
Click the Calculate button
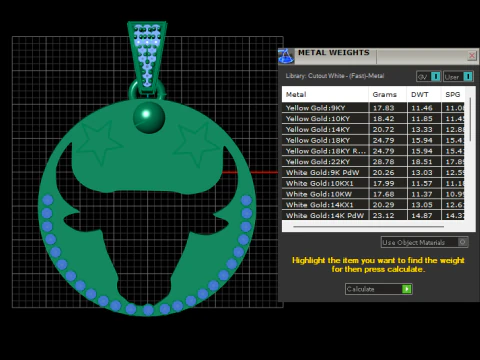tap(379, 289)
